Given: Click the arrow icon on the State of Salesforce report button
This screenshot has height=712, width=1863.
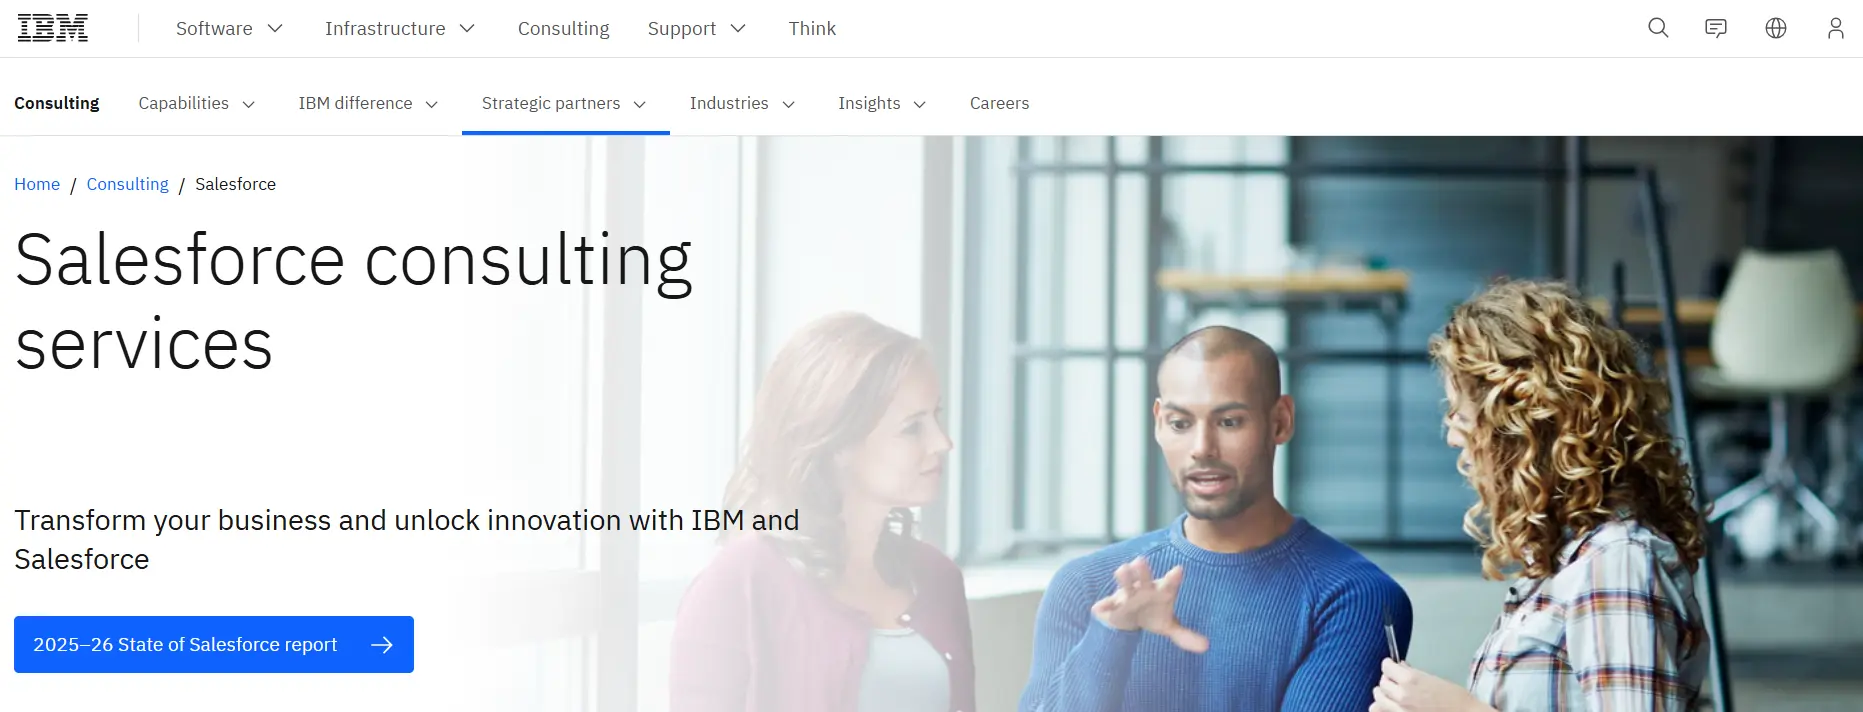Looking at the screenshot, I should point(382,645).
